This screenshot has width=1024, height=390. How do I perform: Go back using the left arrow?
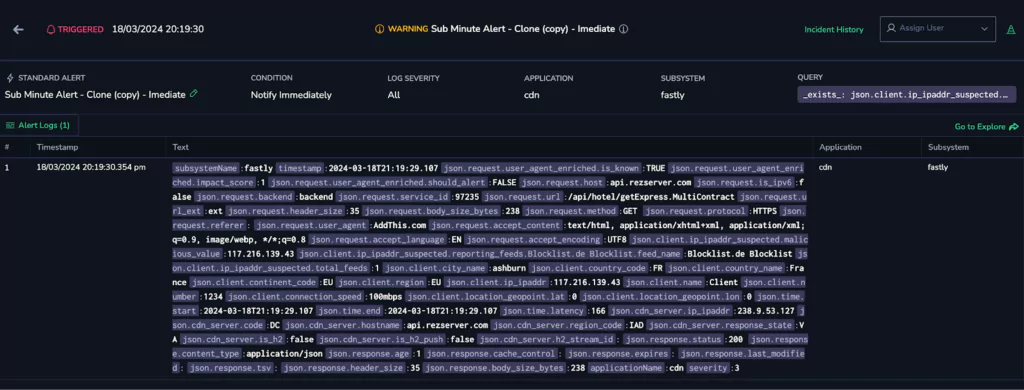tap(18, 29)
